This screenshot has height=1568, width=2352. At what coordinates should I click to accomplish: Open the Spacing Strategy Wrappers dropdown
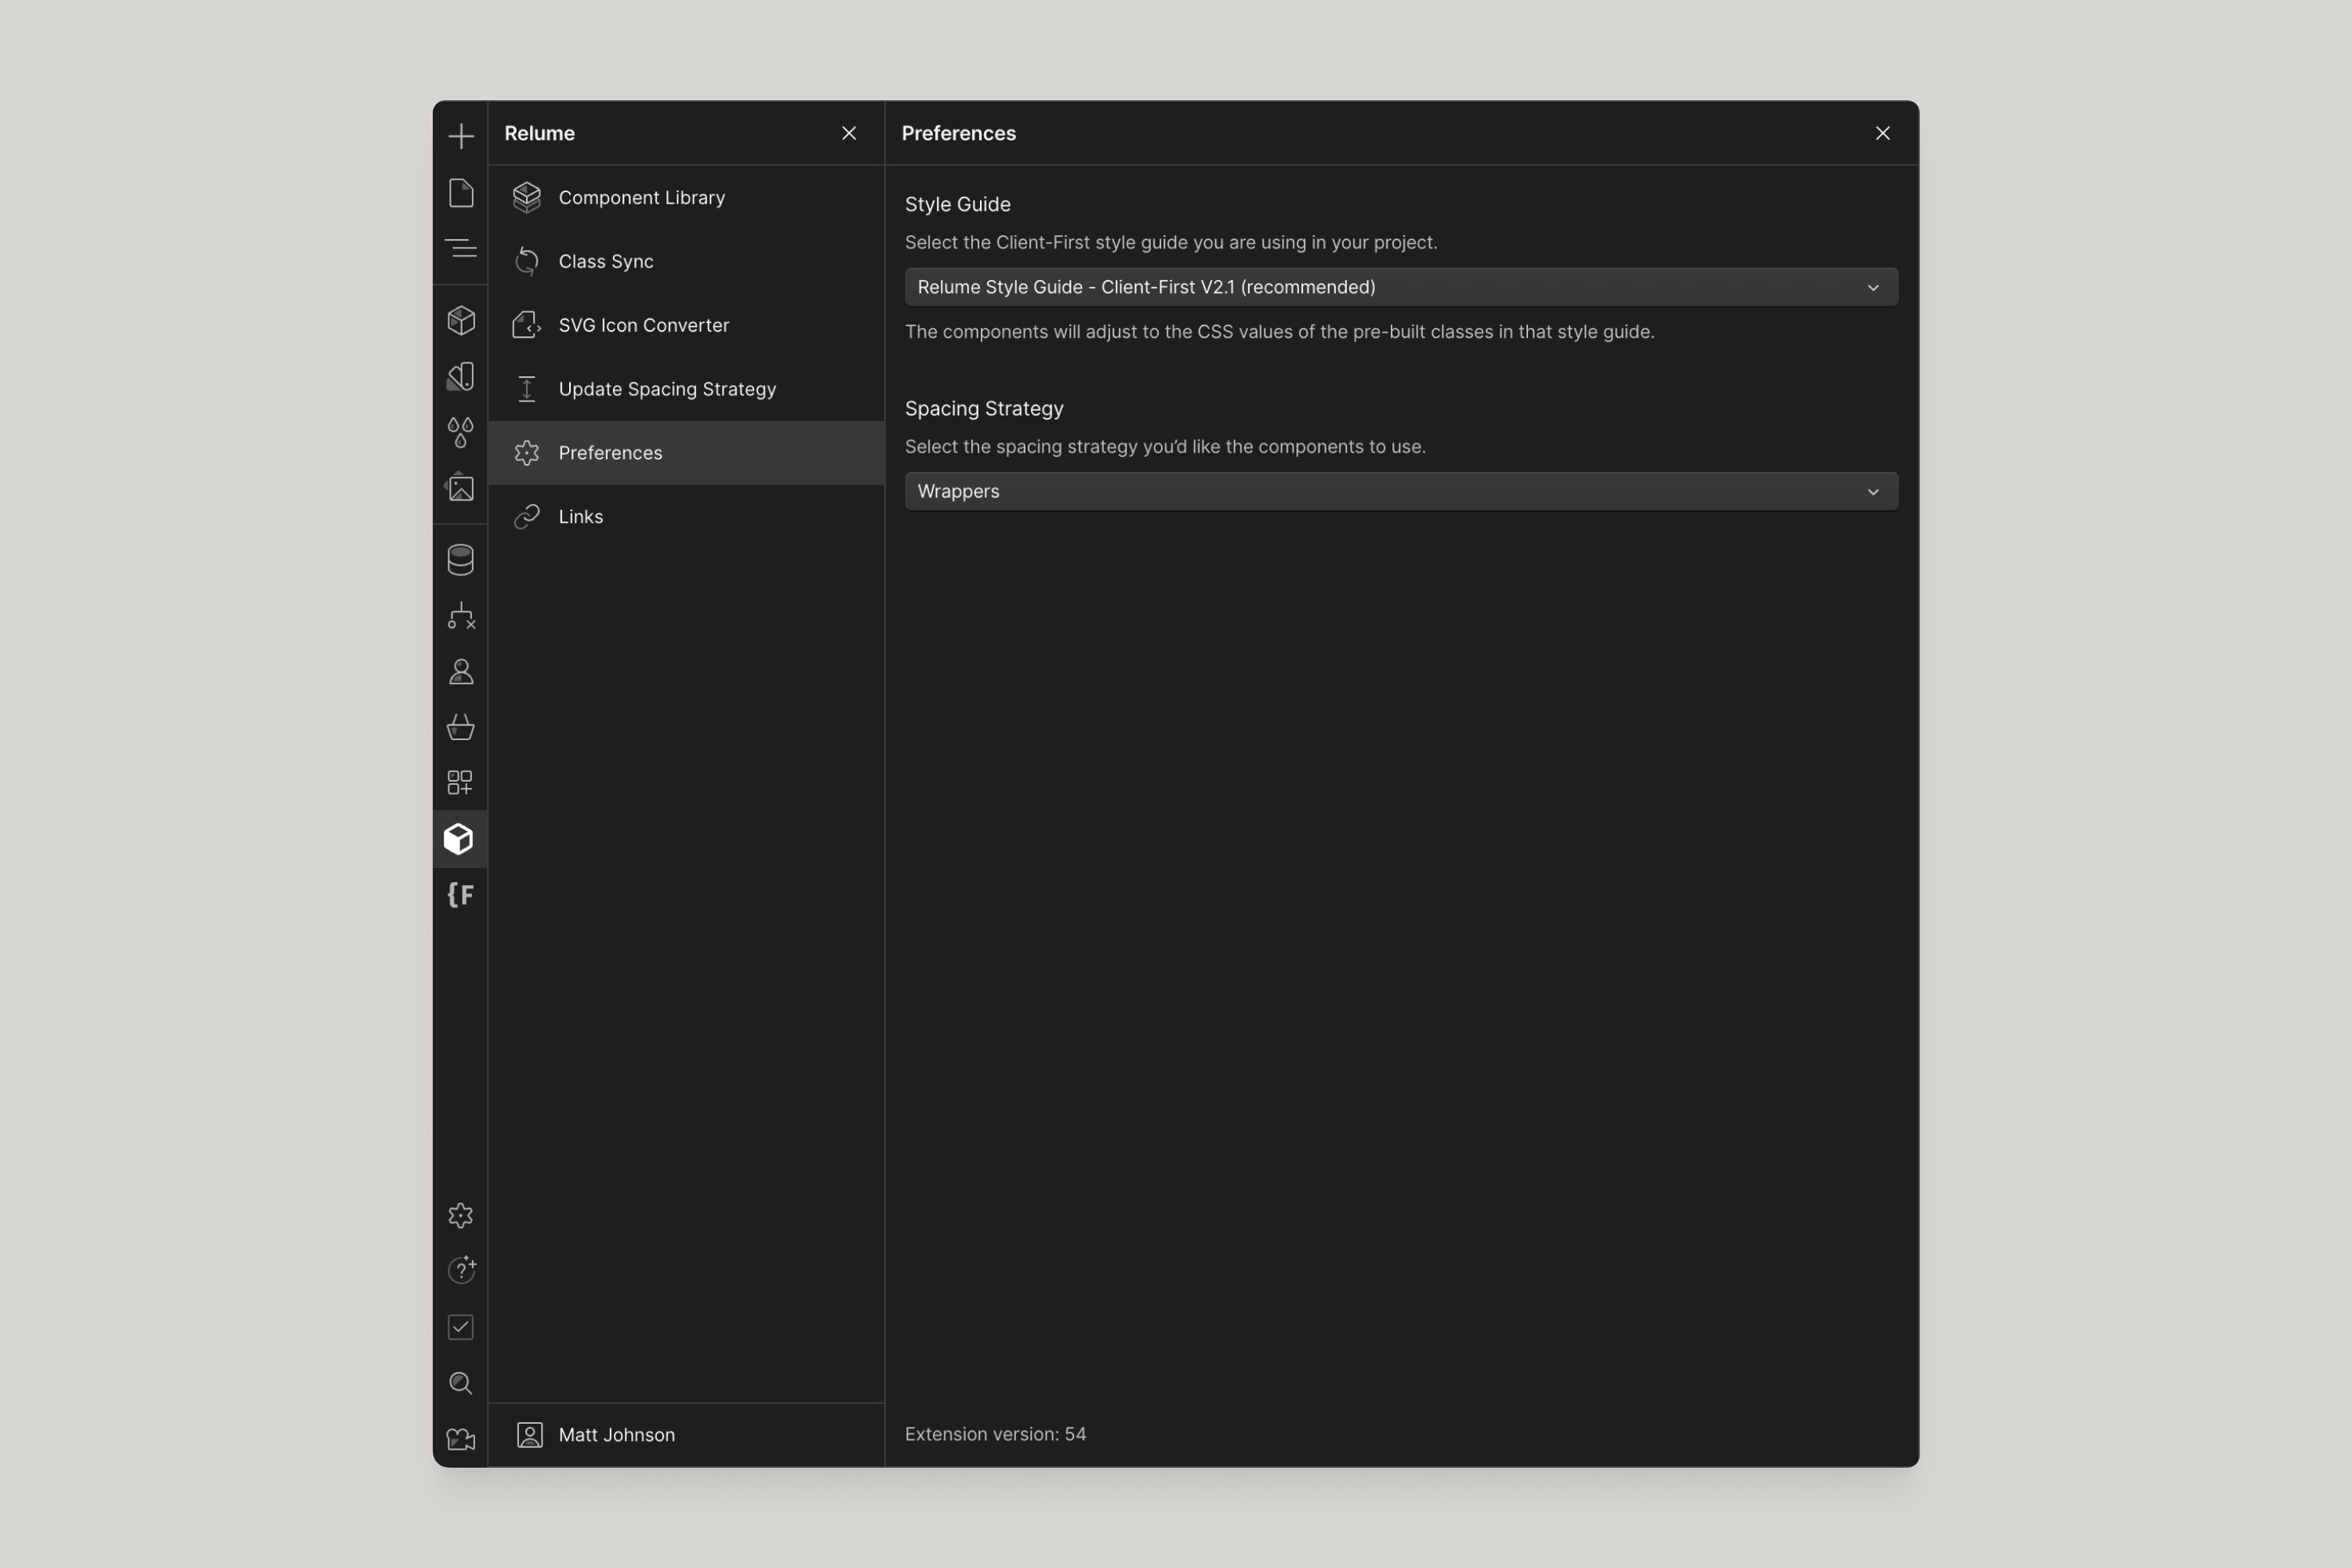[x=1401, y=491]
